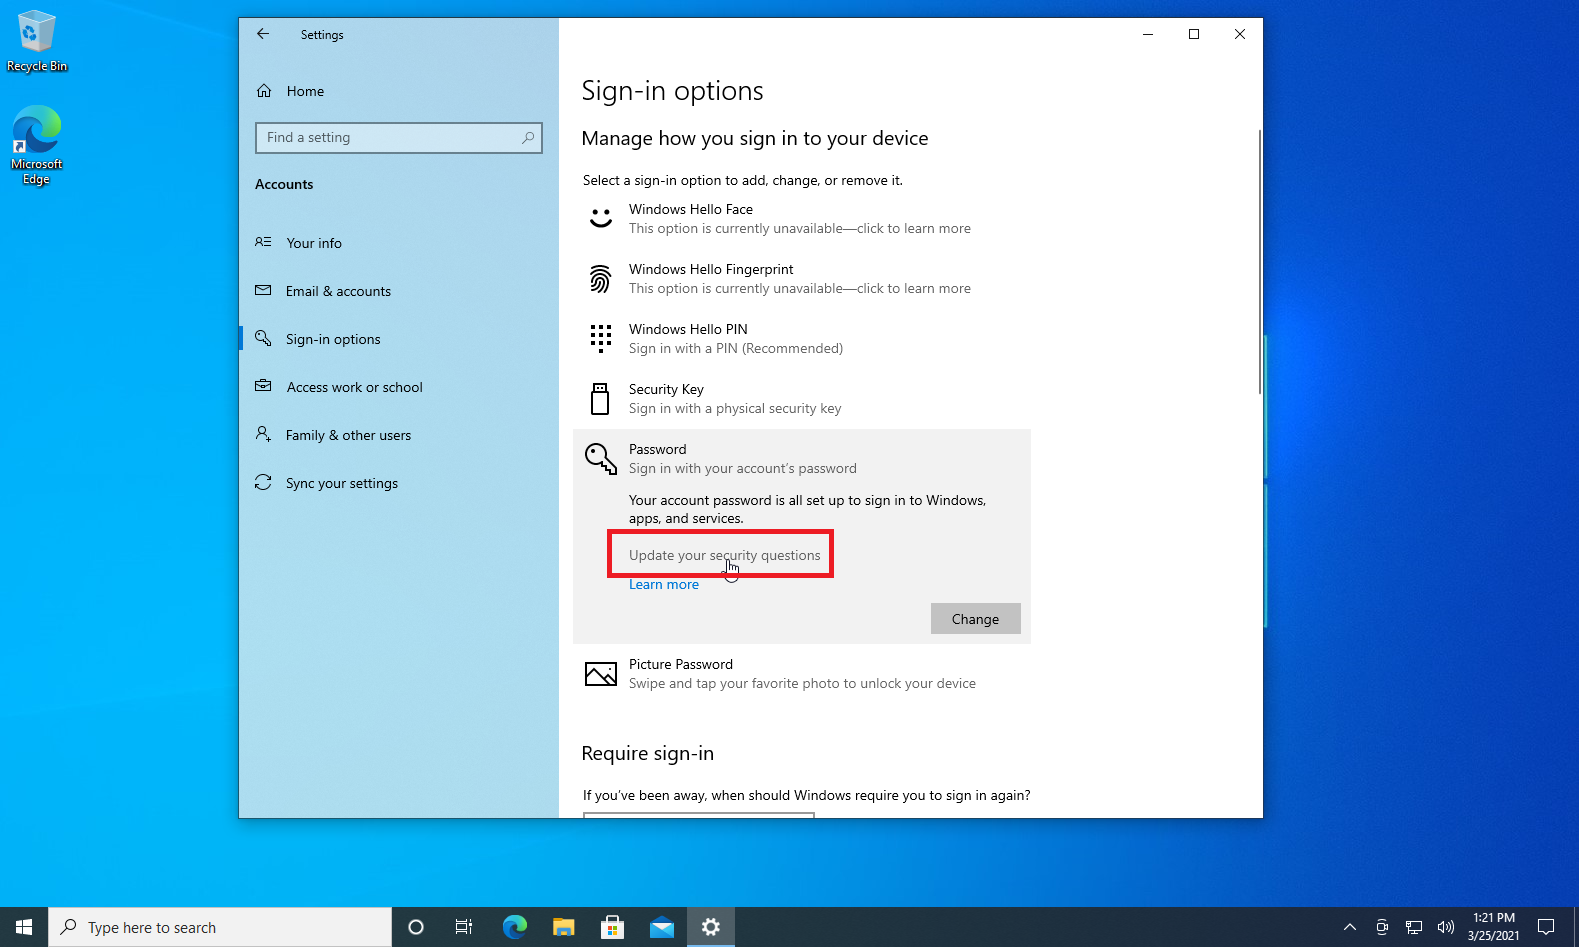Click the Learn more link
The height and width of the screenshot is (947, 1579).
click(x=664, y=584)
